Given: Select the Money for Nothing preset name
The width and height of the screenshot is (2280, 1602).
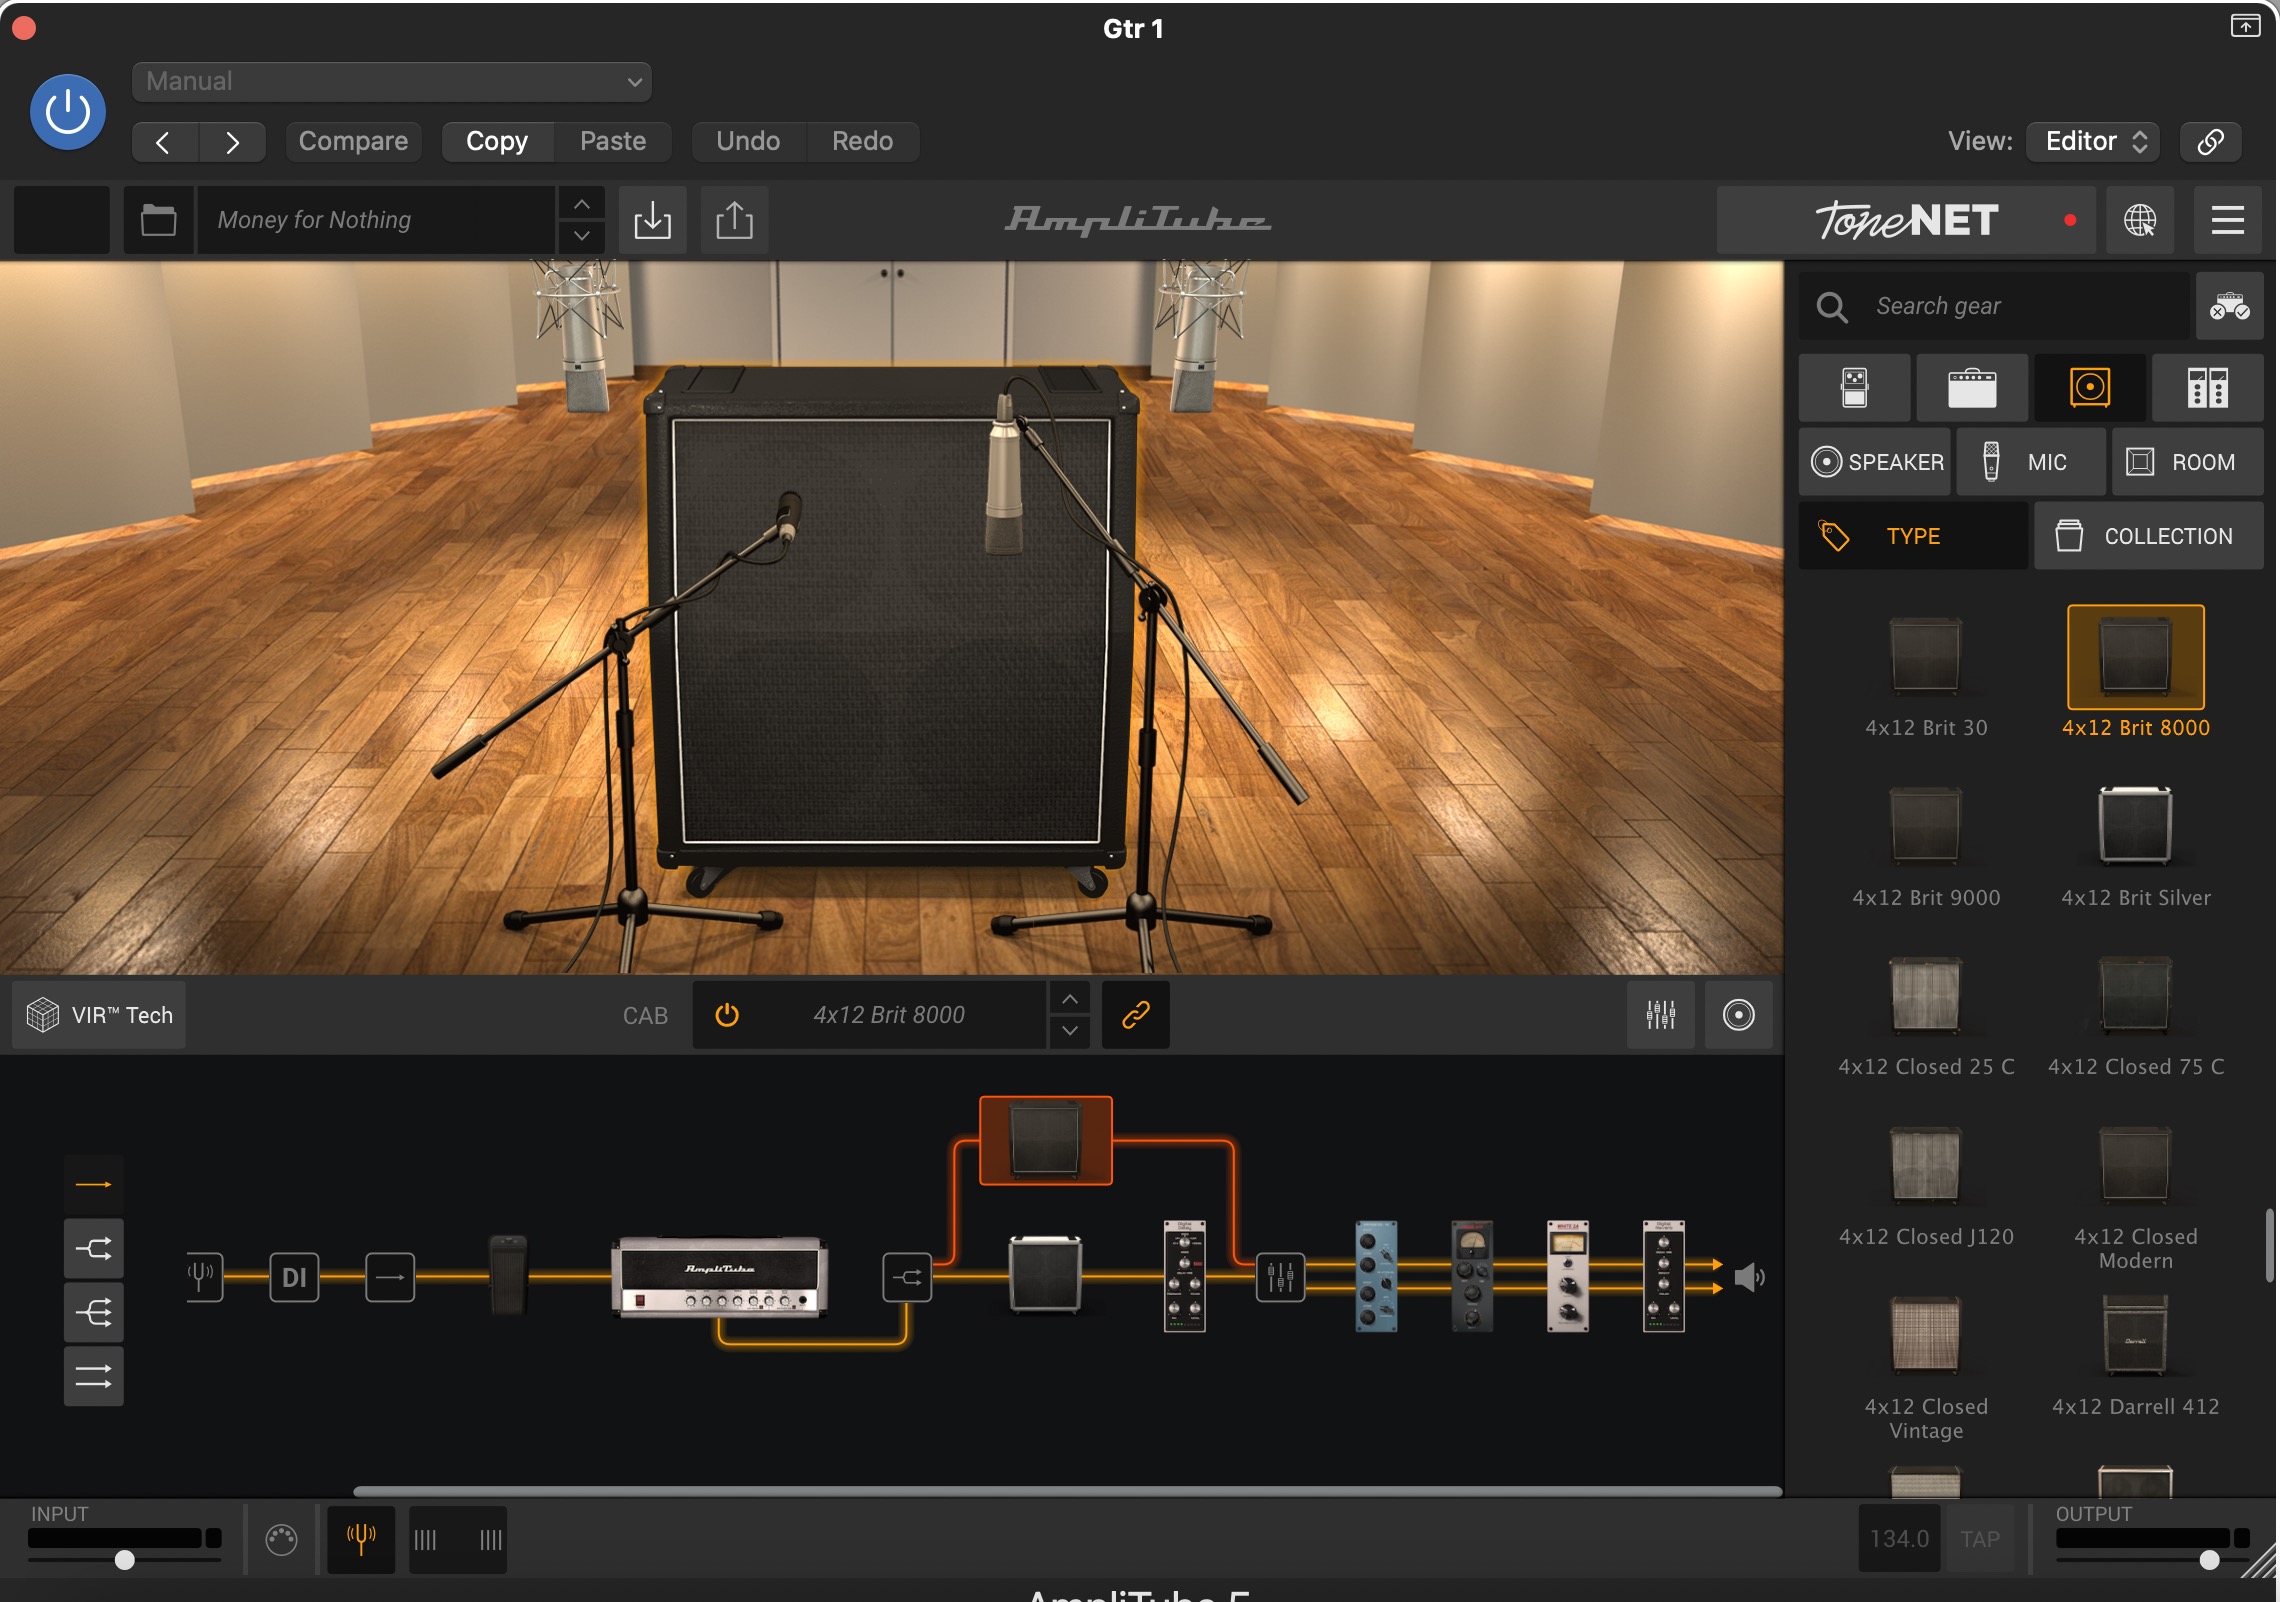Looking at the screenshot, I should (x=375, y=219).
